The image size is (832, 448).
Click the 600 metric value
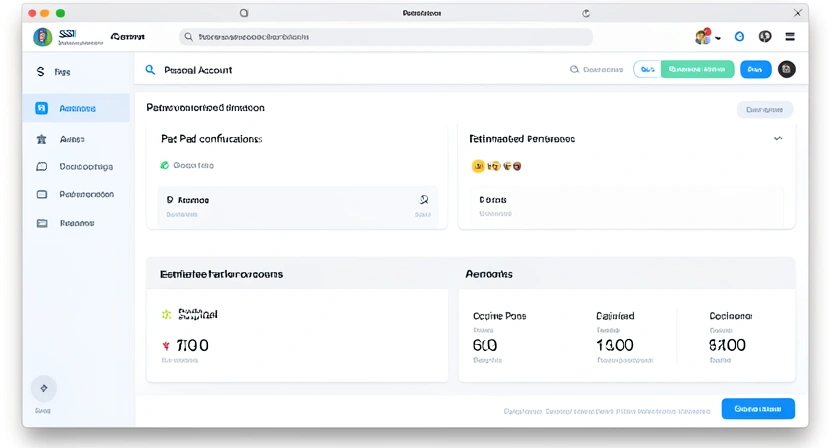pyautogui.click(x=485, y=346)
